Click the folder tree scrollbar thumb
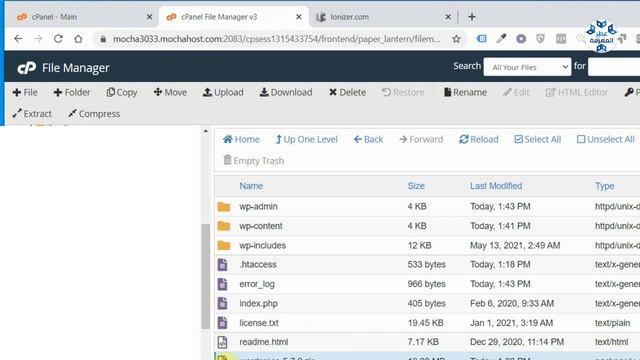This screenshot has width=640, height=360. coord(206,276)
